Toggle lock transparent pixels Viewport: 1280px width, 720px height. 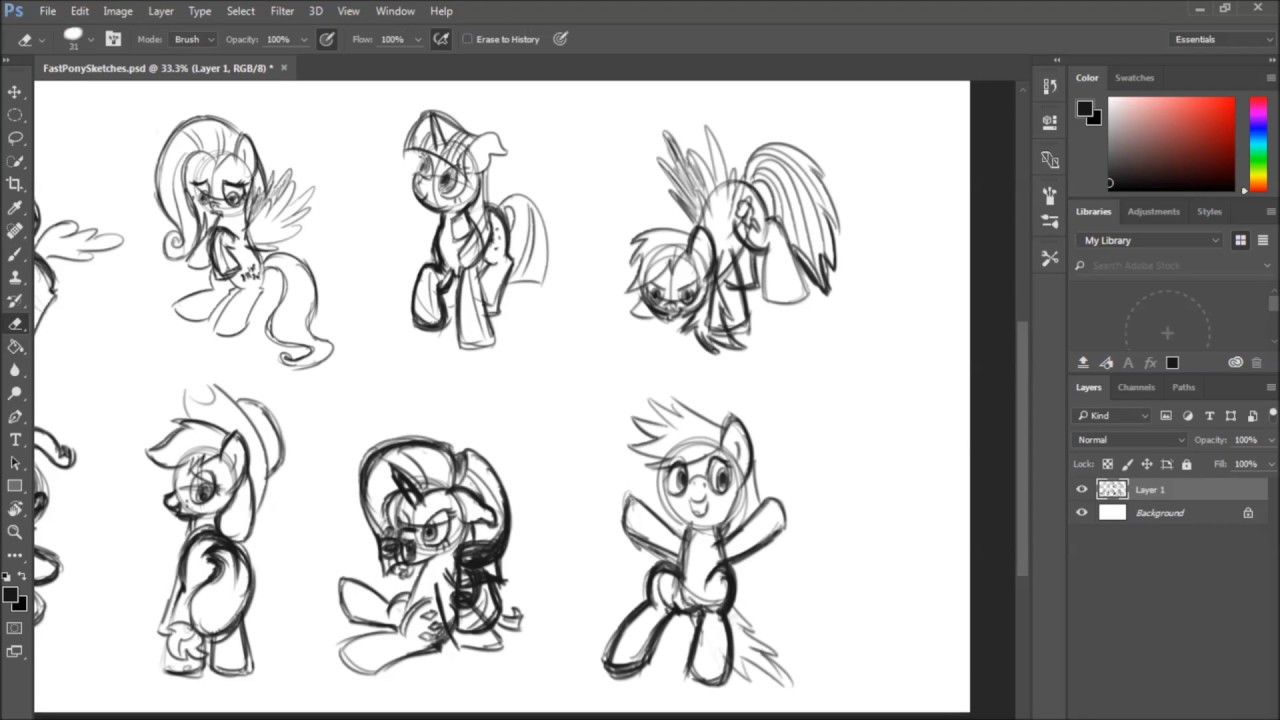click(x=1107, y=464)
